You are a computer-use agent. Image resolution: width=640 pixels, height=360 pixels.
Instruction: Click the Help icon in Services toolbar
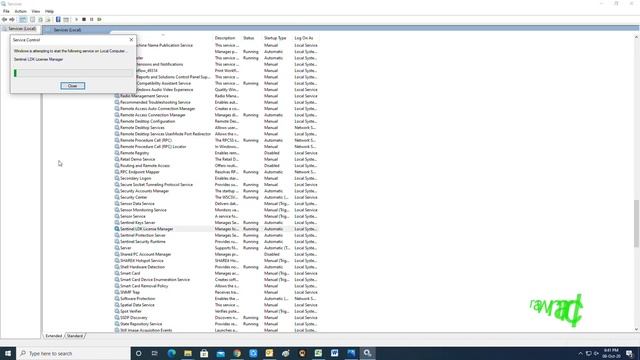tap(58, 20)
